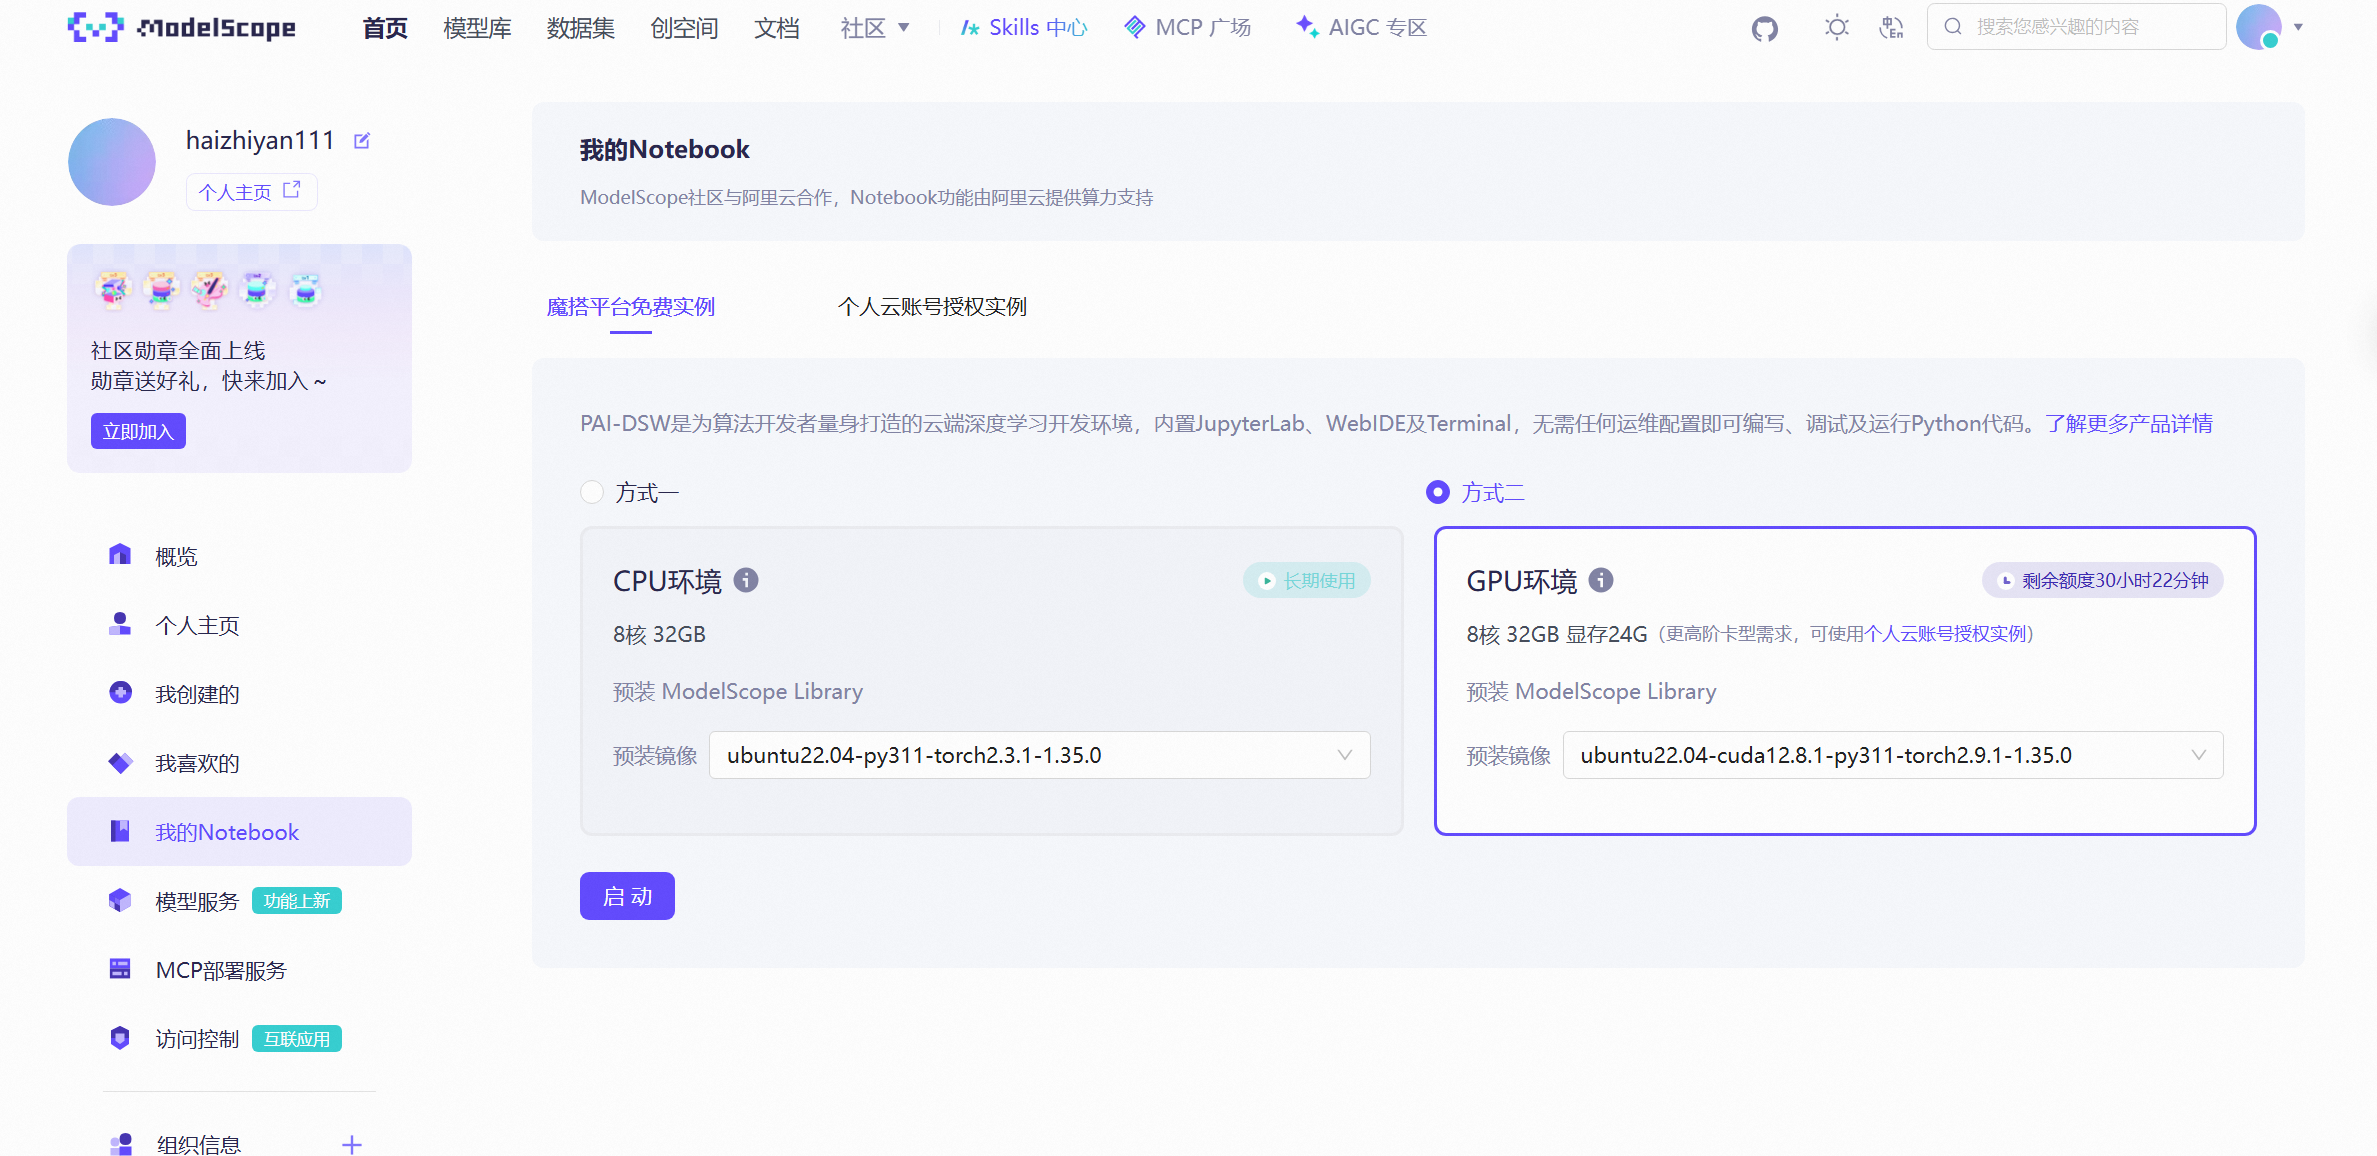Viewport: 2377px width, 1156px height.
Task: Click the plus icon beside 组织信息
Action: click(x=351, y=1144)
